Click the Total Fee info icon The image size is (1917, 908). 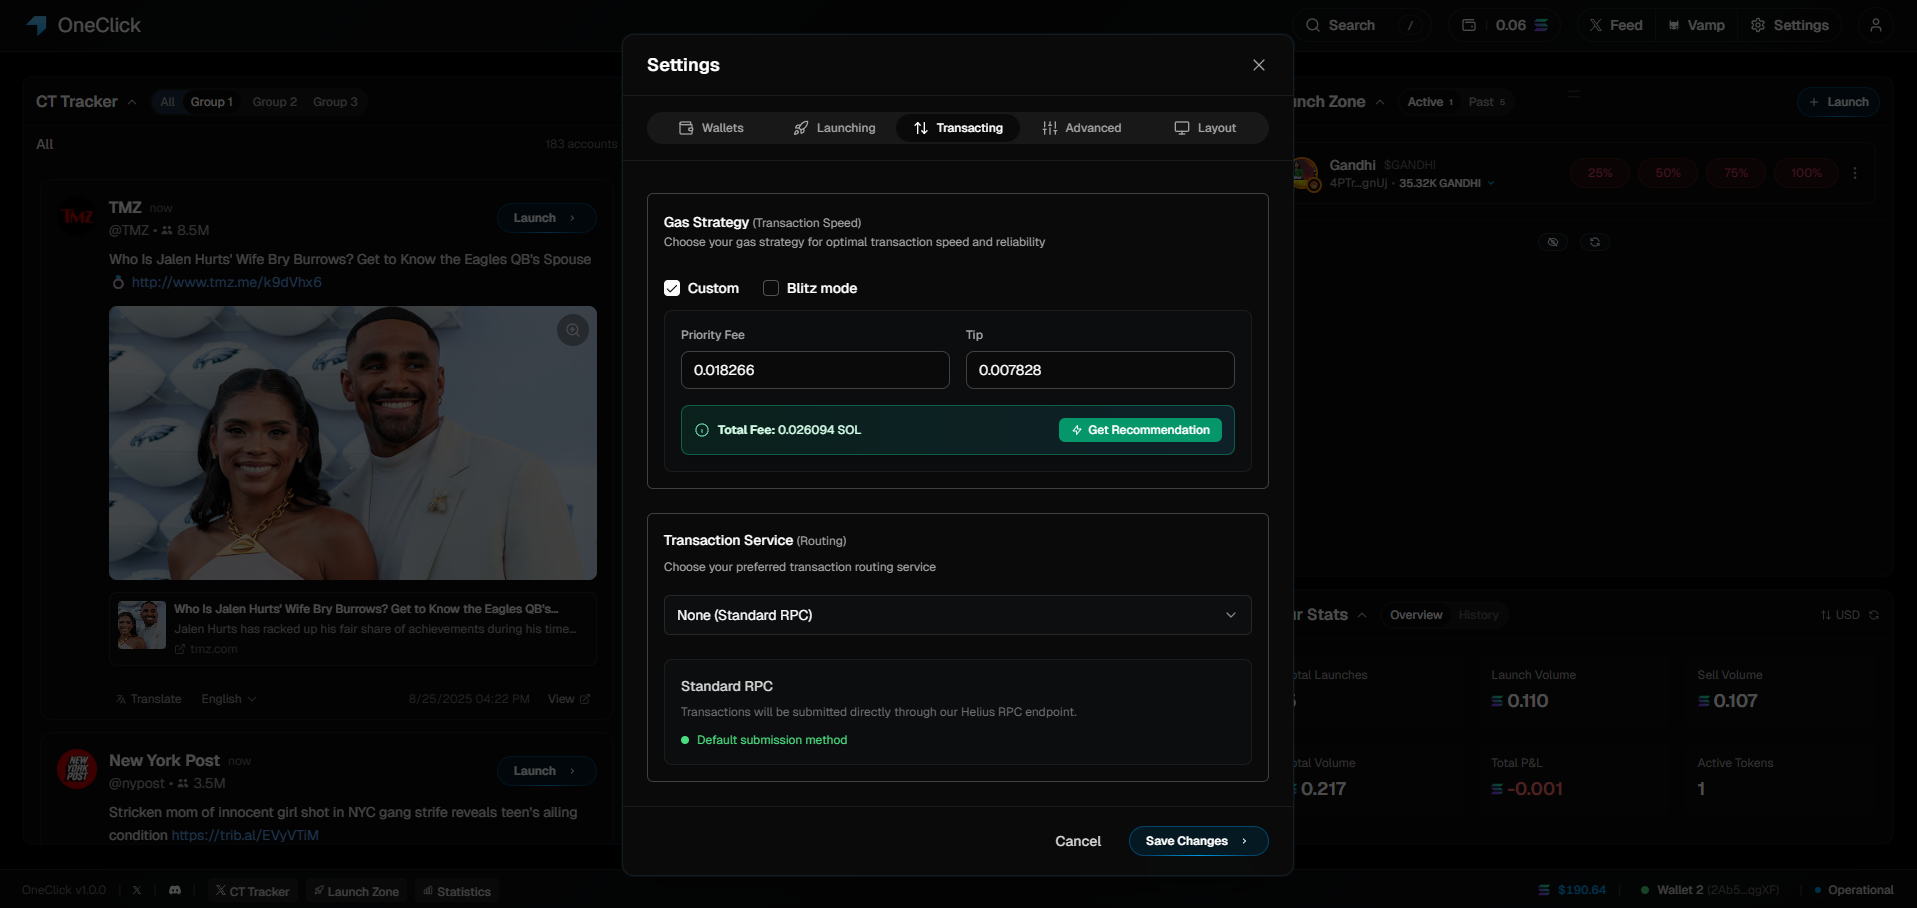(x=702, y=430)
